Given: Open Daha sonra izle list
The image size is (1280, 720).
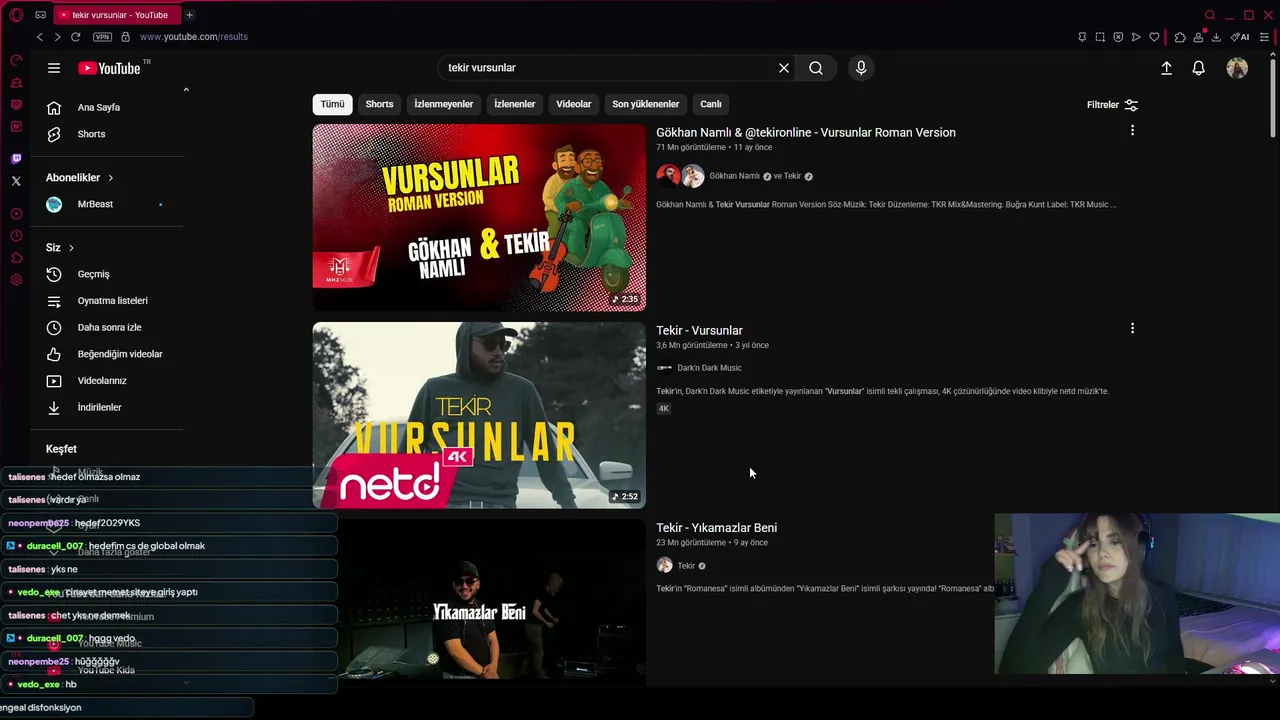Looking at the screenshot, I should click(x=108, y=327).
